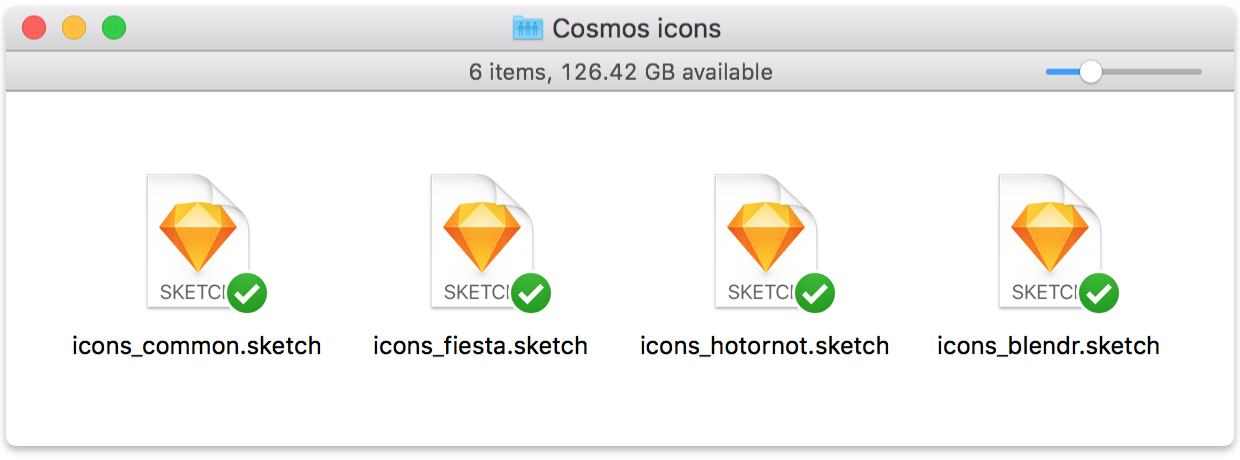The image size is (1240, 460).
Task: Click the icons_fiesta.sketch filename label
Action: [481, 346]
